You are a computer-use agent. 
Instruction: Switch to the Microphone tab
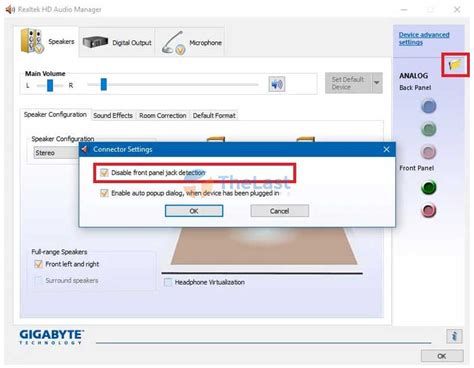pos(190,43)
